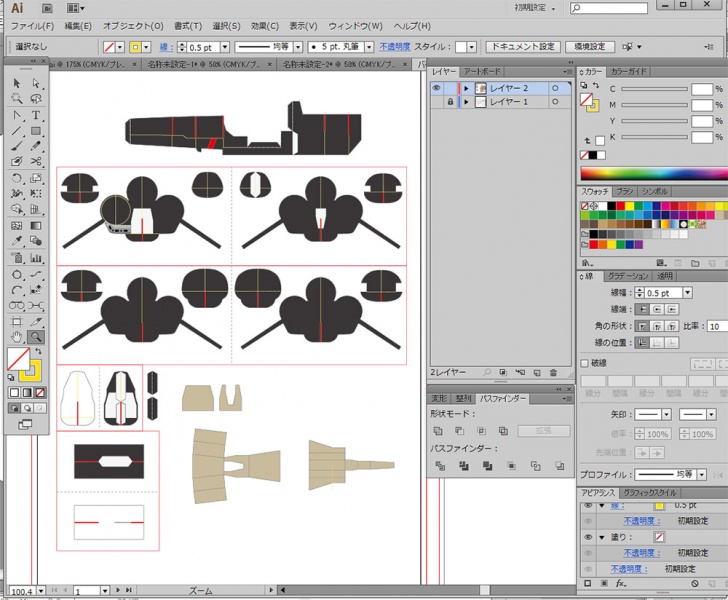Click the 比率 miter limit input field
The image size is (728, 600).
click(717, 326)
